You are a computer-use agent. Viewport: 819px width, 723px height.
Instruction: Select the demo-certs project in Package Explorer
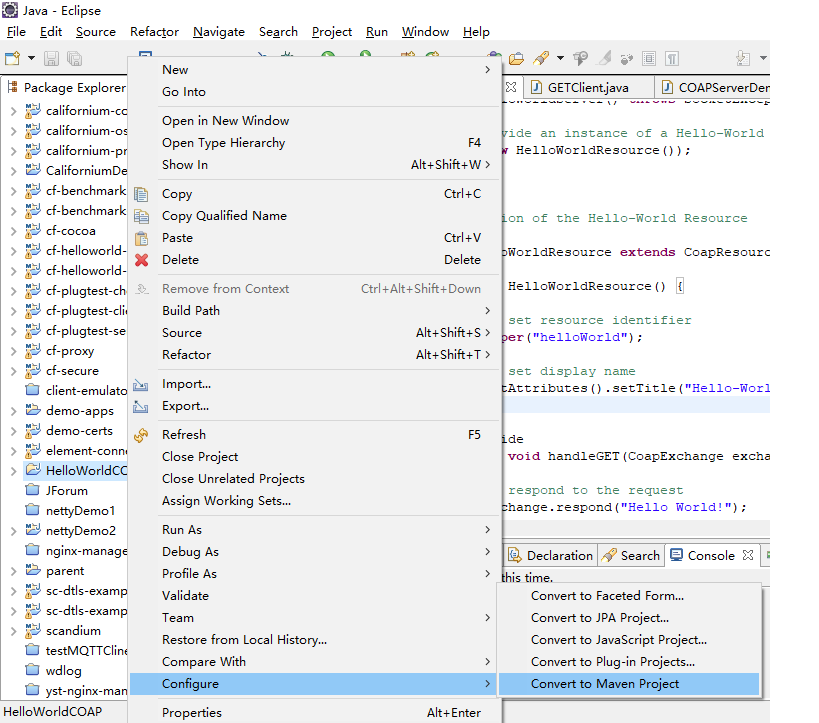click(79, 431)
